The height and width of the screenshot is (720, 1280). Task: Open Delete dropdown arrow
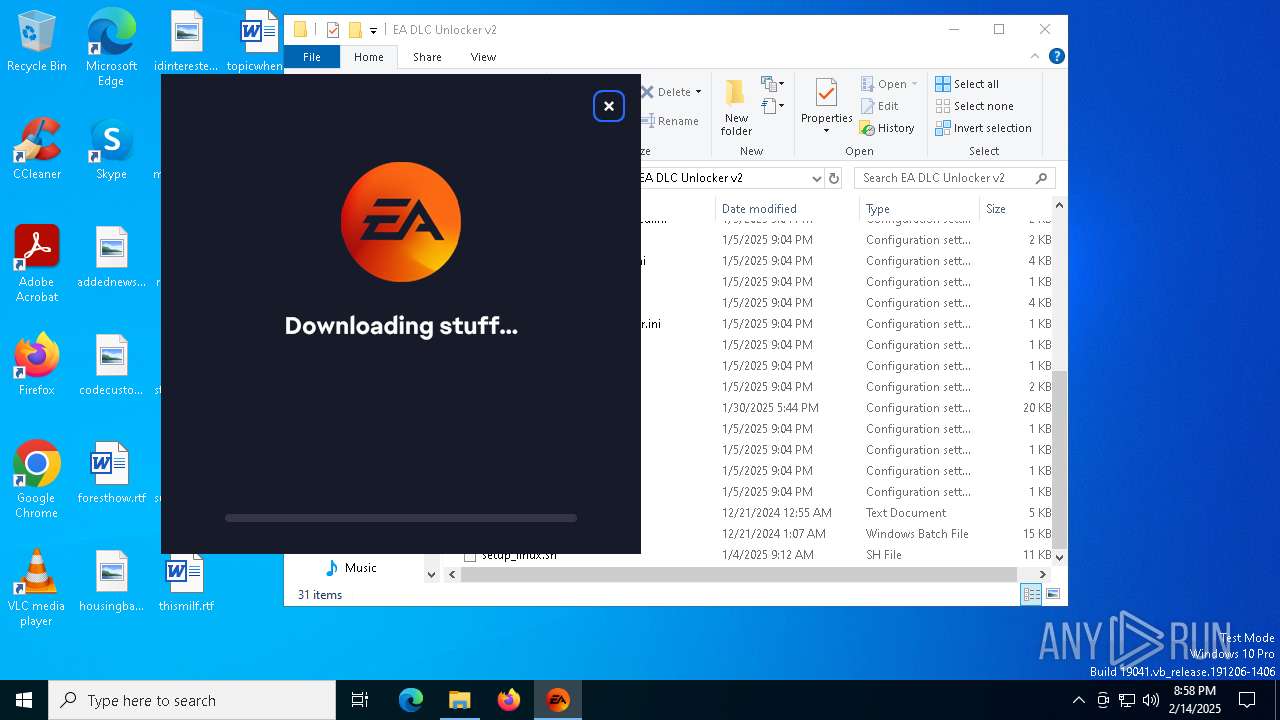pos(698,92)
